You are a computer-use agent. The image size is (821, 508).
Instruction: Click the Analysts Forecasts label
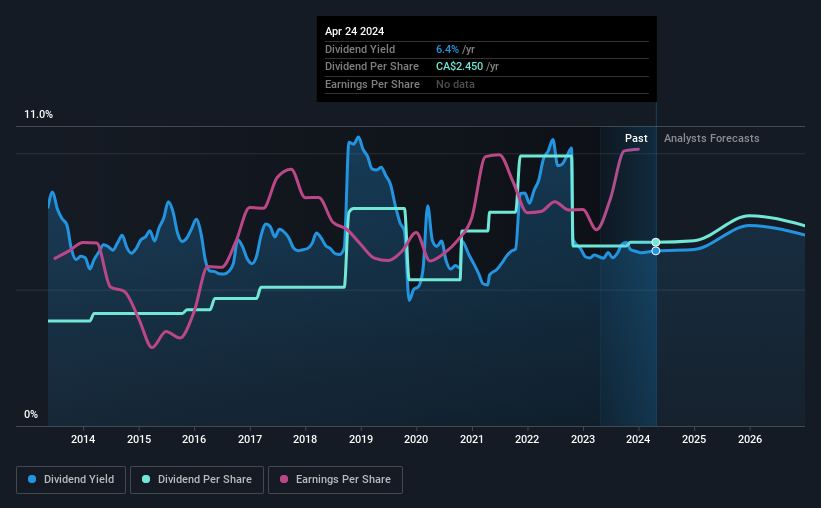(712, 138)
